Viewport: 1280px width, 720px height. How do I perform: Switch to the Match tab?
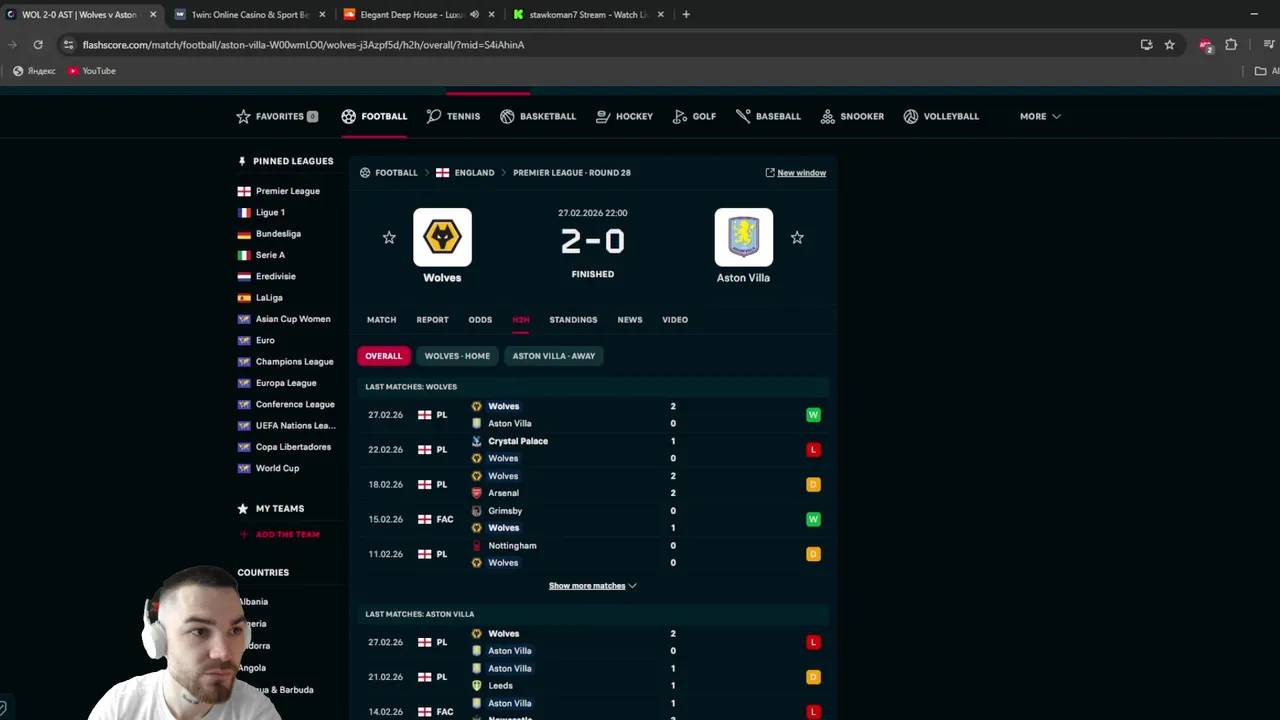[381, 320]
